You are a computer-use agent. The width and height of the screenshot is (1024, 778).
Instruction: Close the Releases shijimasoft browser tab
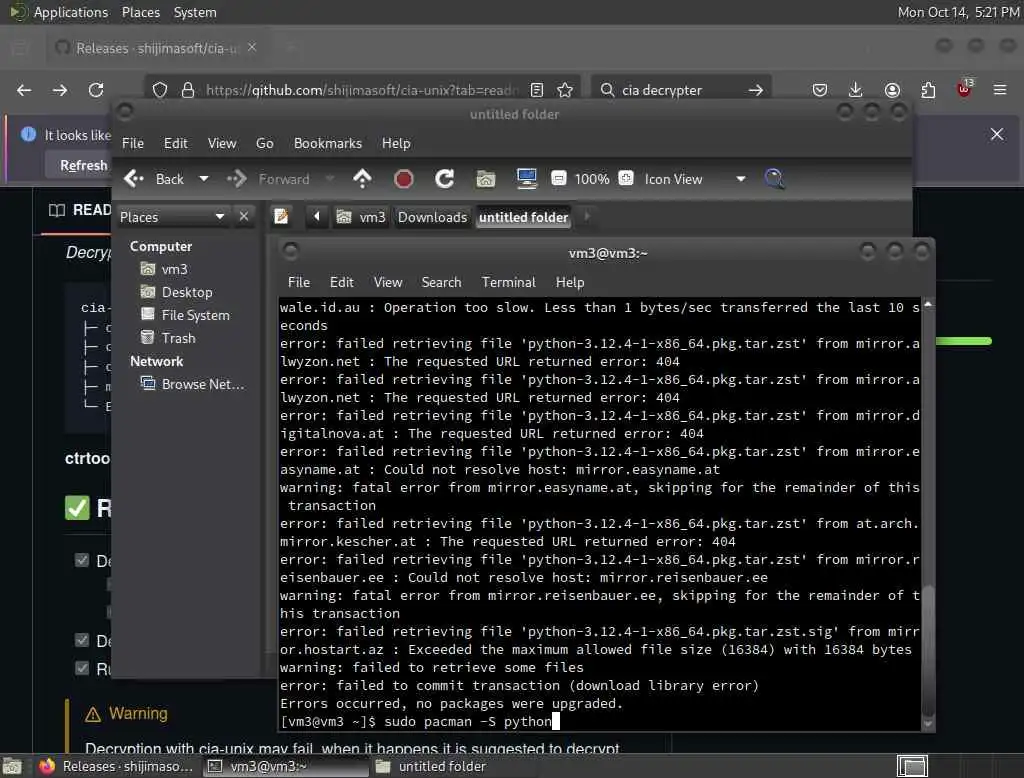[252, 48]
